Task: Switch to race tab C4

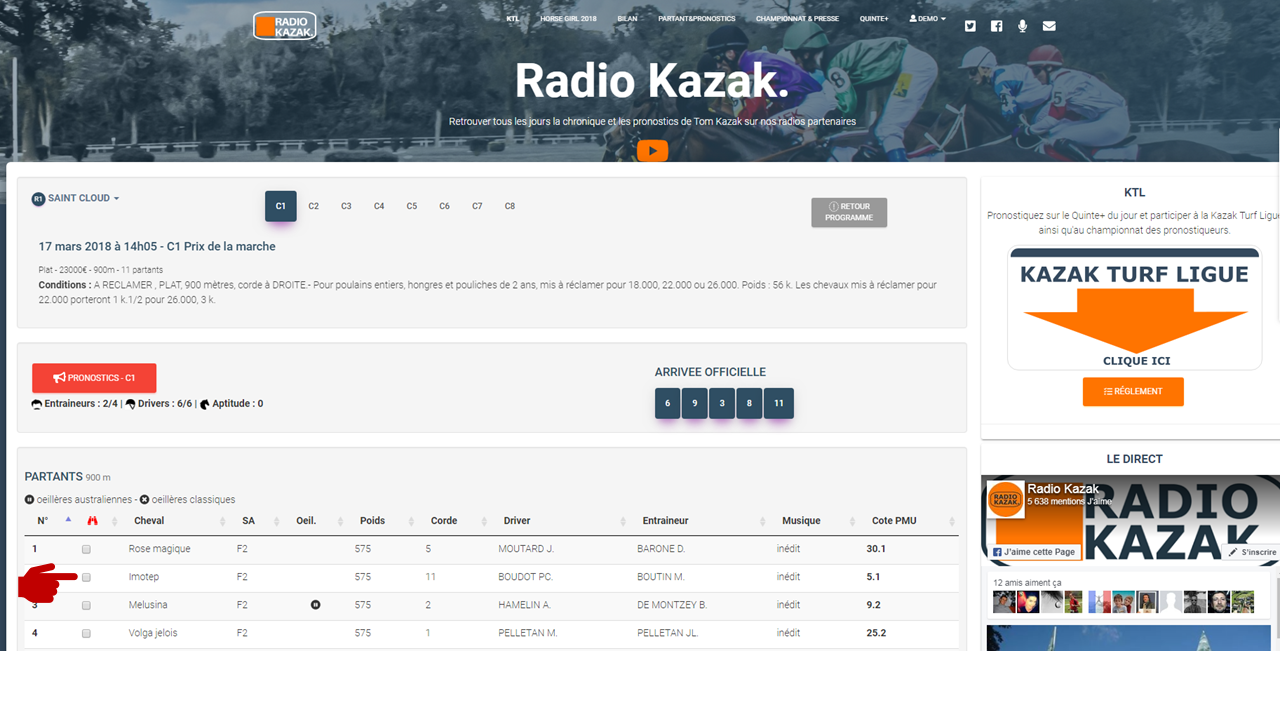Action: coord(379,206)
